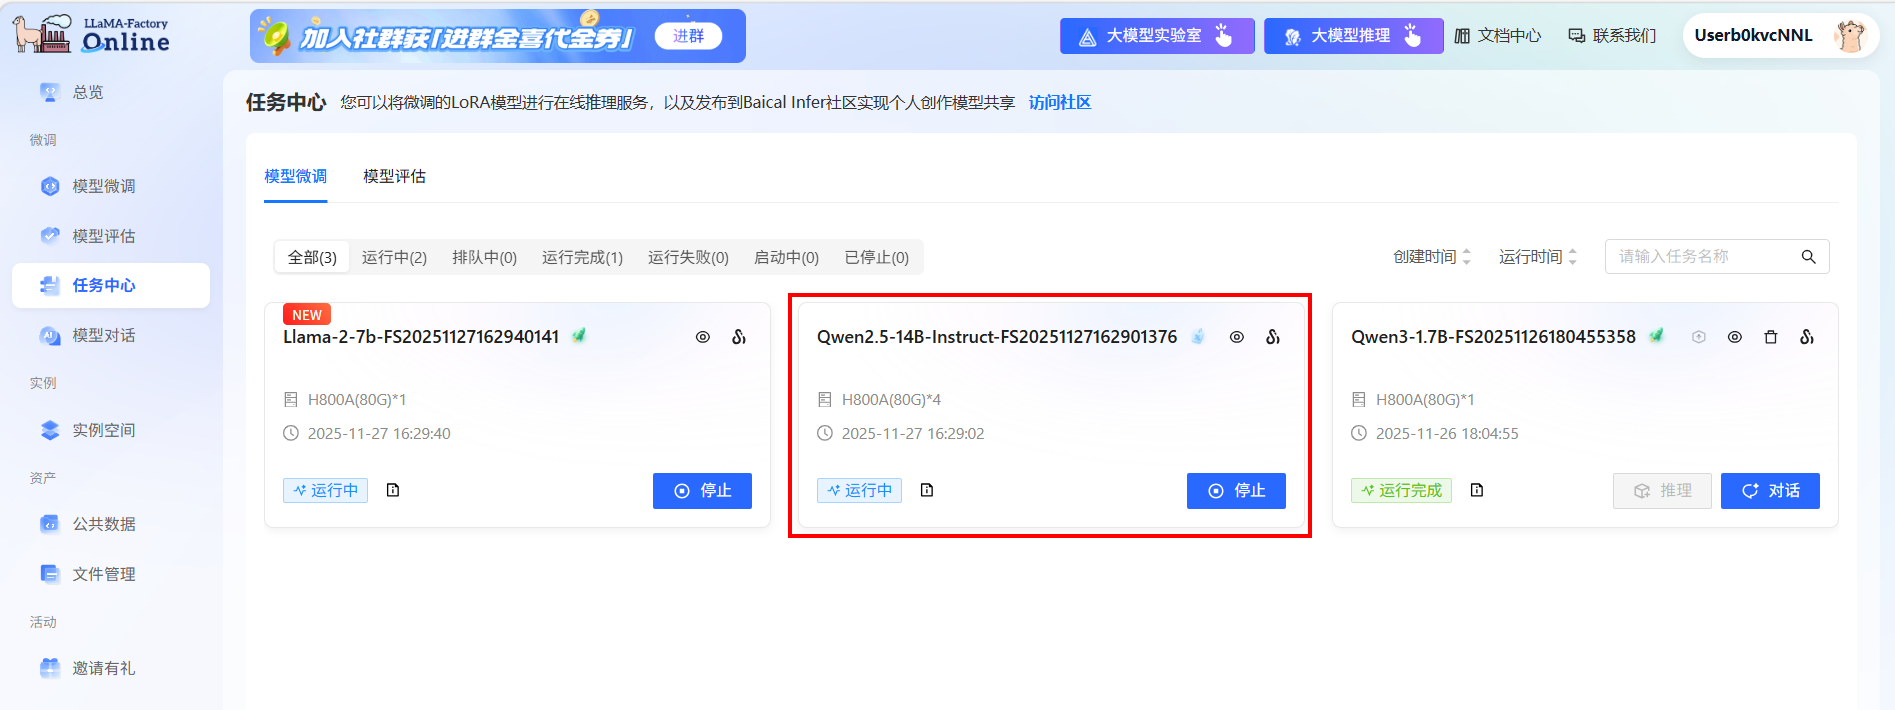Stop the Qwen2.5-14B-Instruct task
The height and width of the screenshot is (710, 1895).
click(1236, 491)
